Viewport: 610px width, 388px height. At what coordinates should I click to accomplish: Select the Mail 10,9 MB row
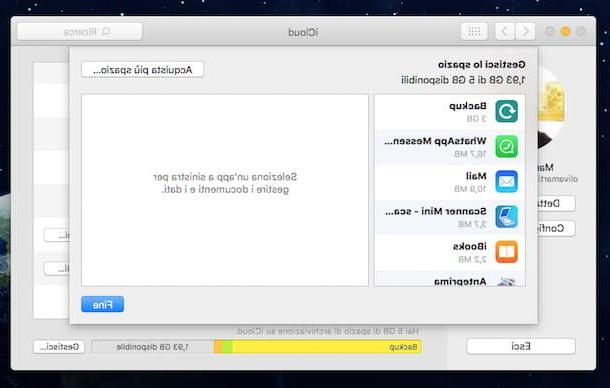(450, 182)
